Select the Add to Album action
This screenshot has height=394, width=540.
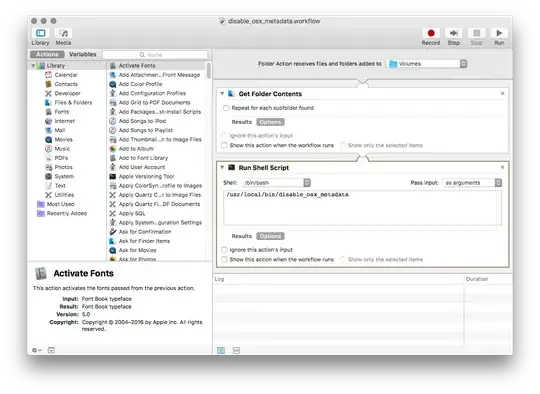[x=157, y=149]
